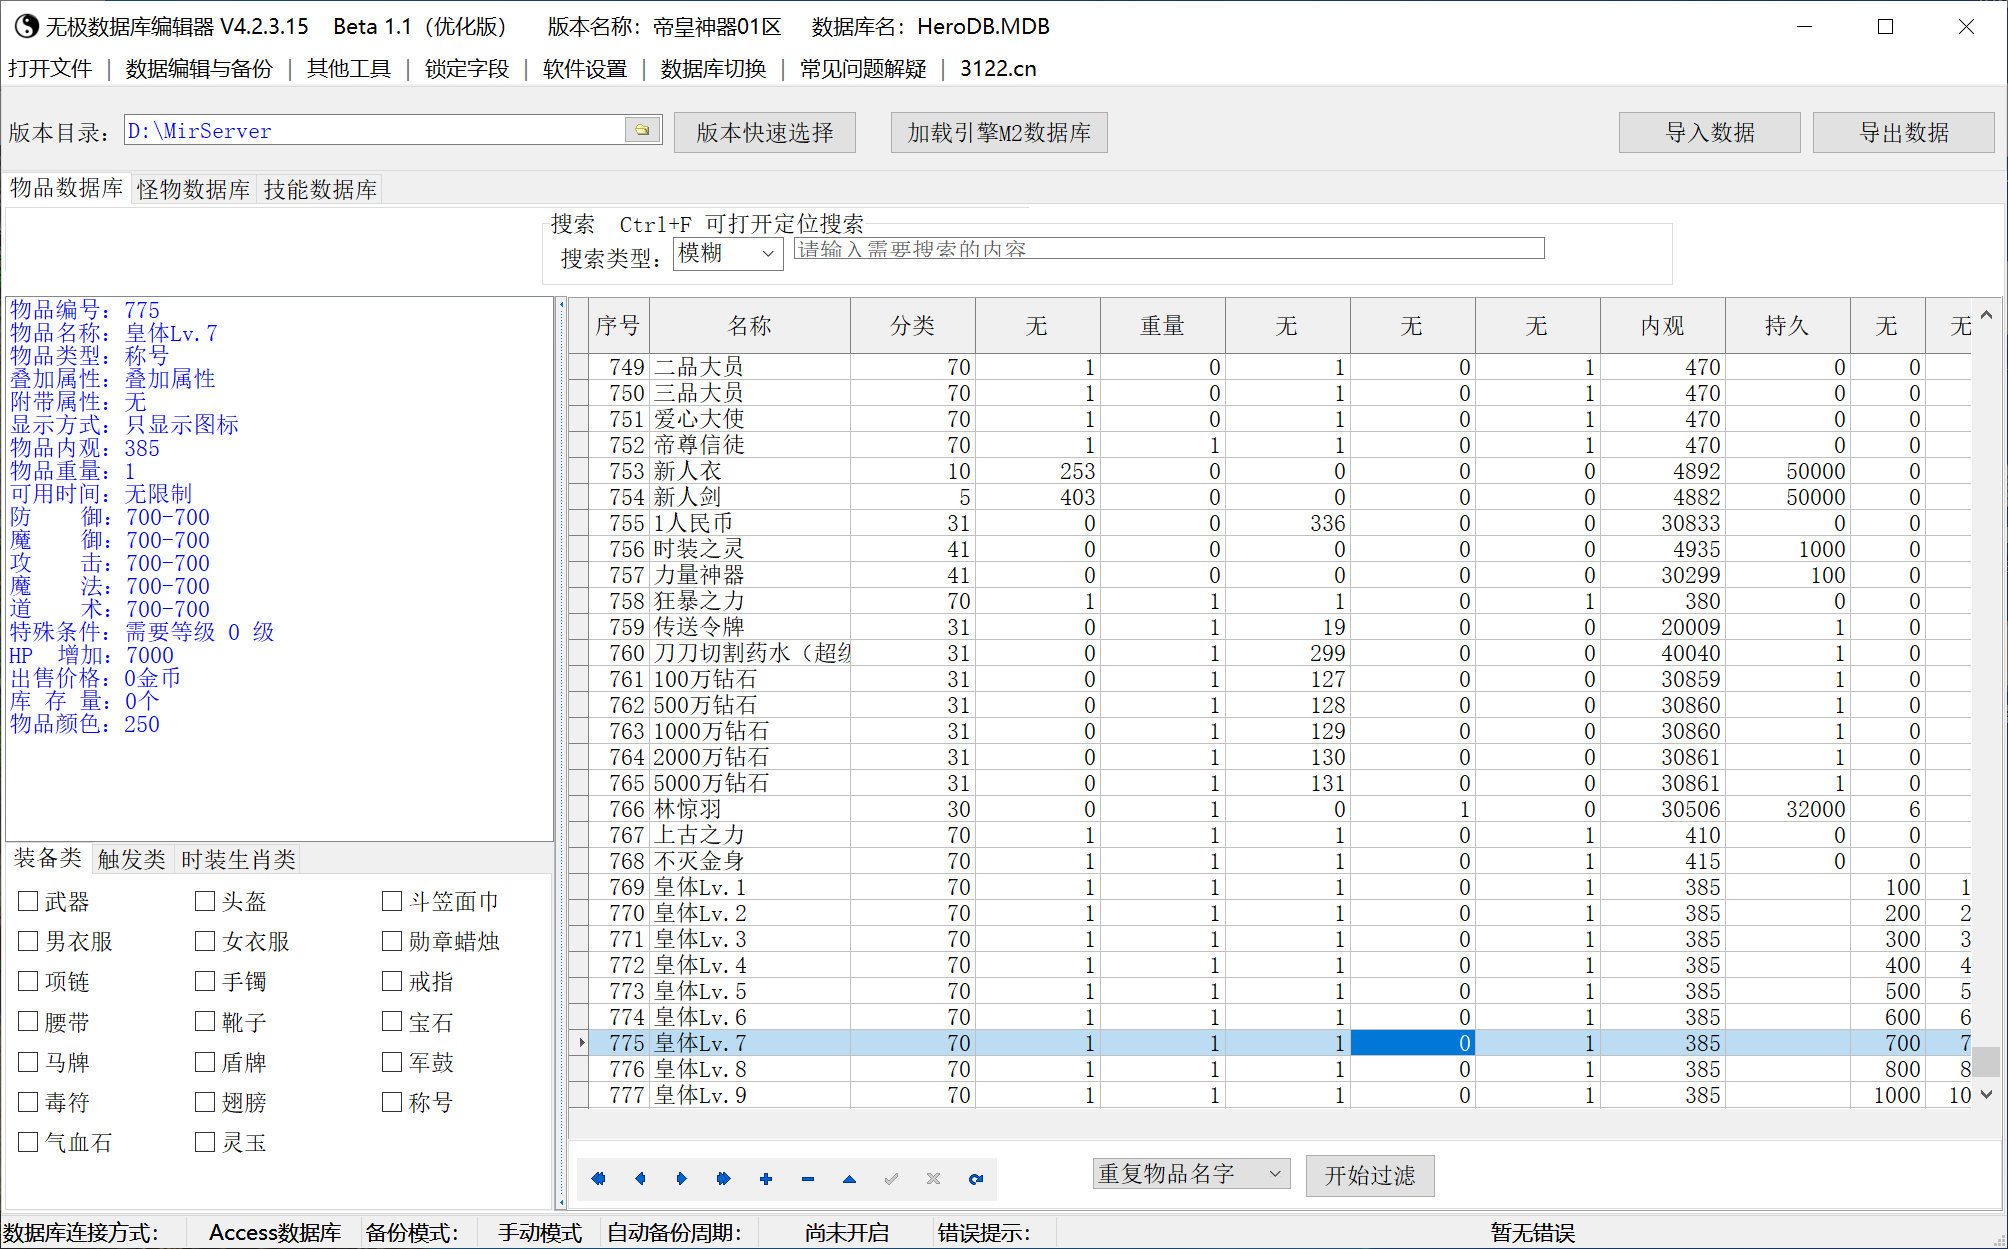Image resolution: width=2008 pixels, height=1249 pixels.
Task: Click the yin-yang application icon
Action: tap(25, 26)
